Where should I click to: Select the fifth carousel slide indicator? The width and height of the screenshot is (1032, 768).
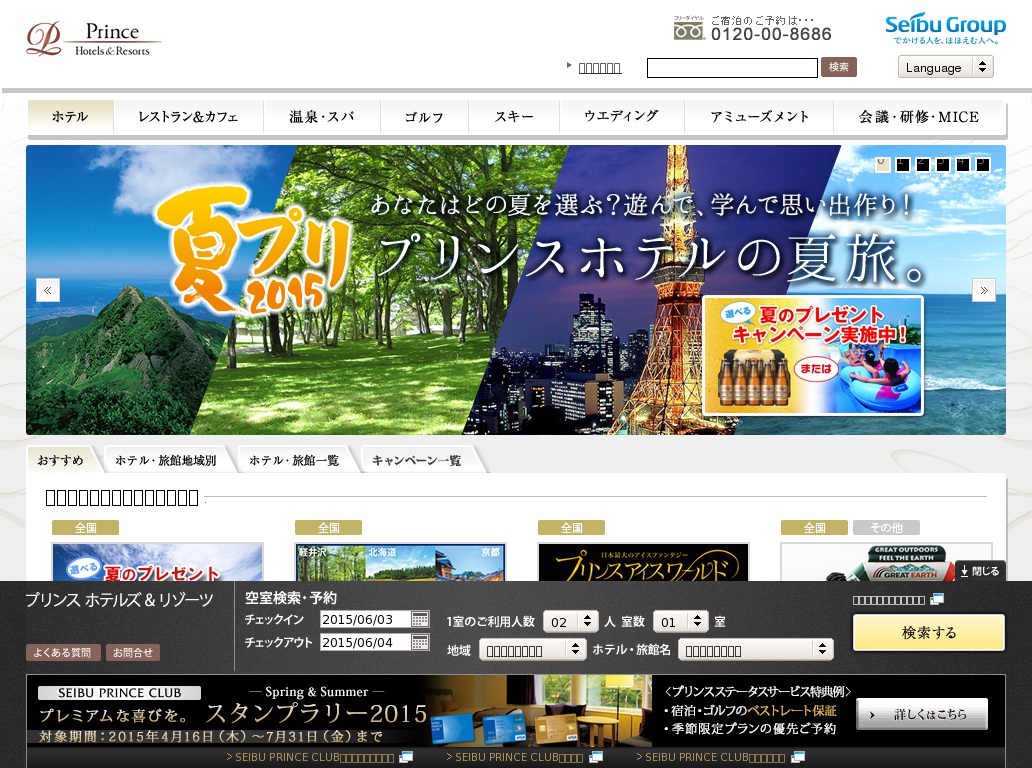pyautogui.click(x=963, y=165)
